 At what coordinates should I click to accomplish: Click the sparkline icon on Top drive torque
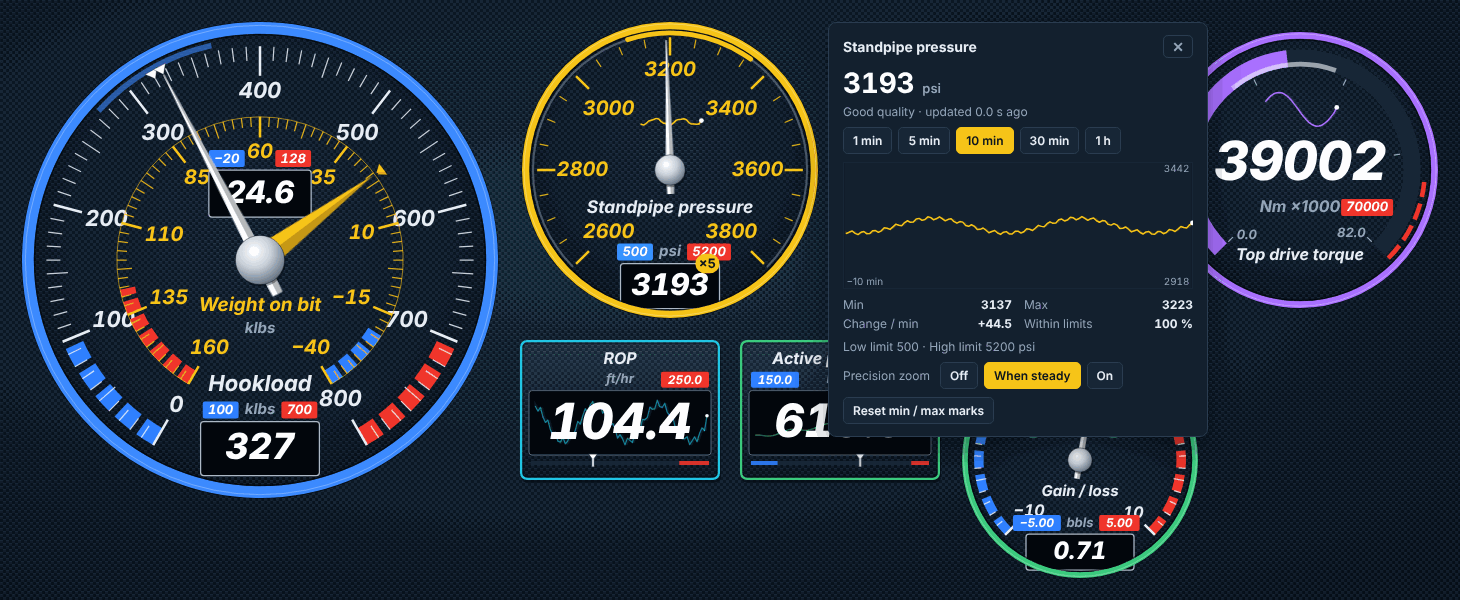coord(1301,108)
